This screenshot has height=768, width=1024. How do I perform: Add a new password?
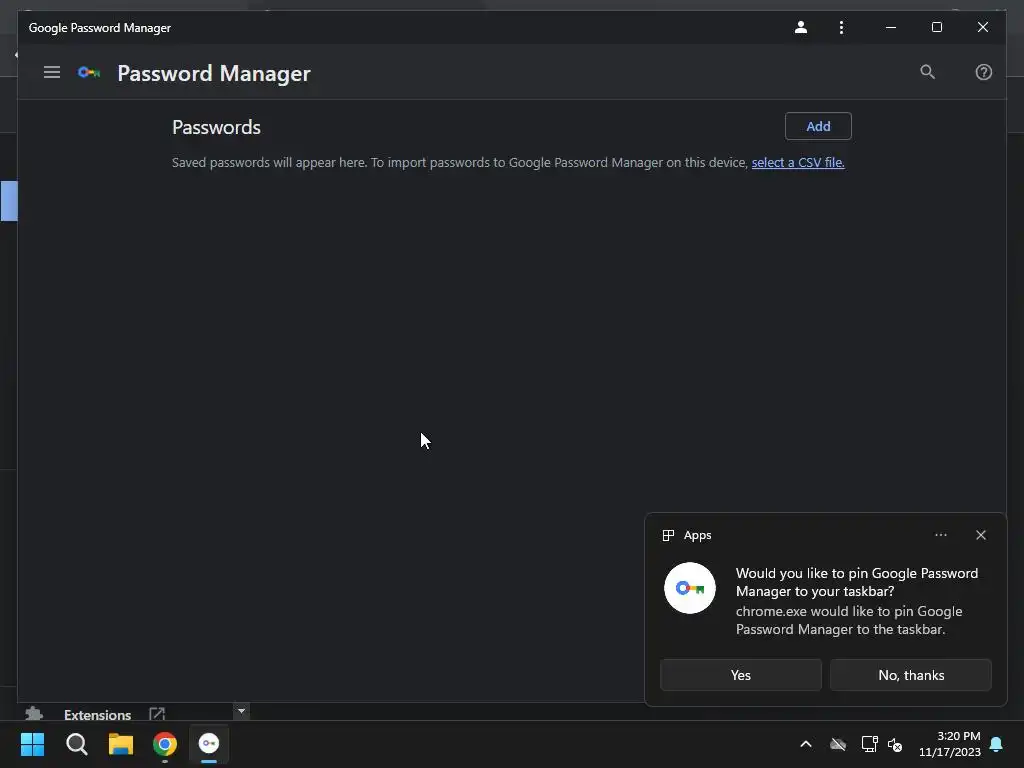point(818,126)
